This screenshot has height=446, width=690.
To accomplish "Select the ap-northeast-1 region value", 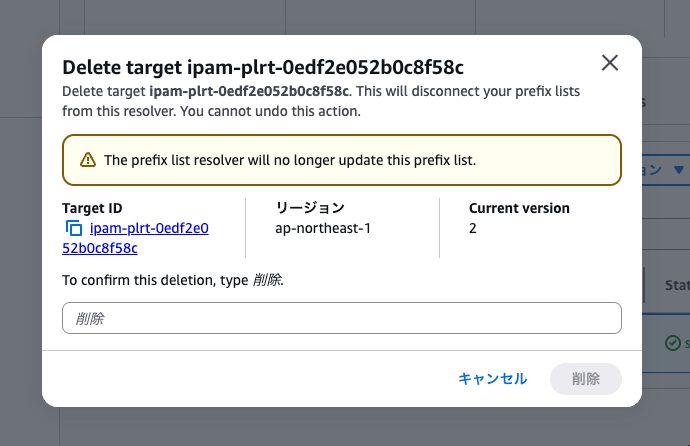I will [323, 228].
